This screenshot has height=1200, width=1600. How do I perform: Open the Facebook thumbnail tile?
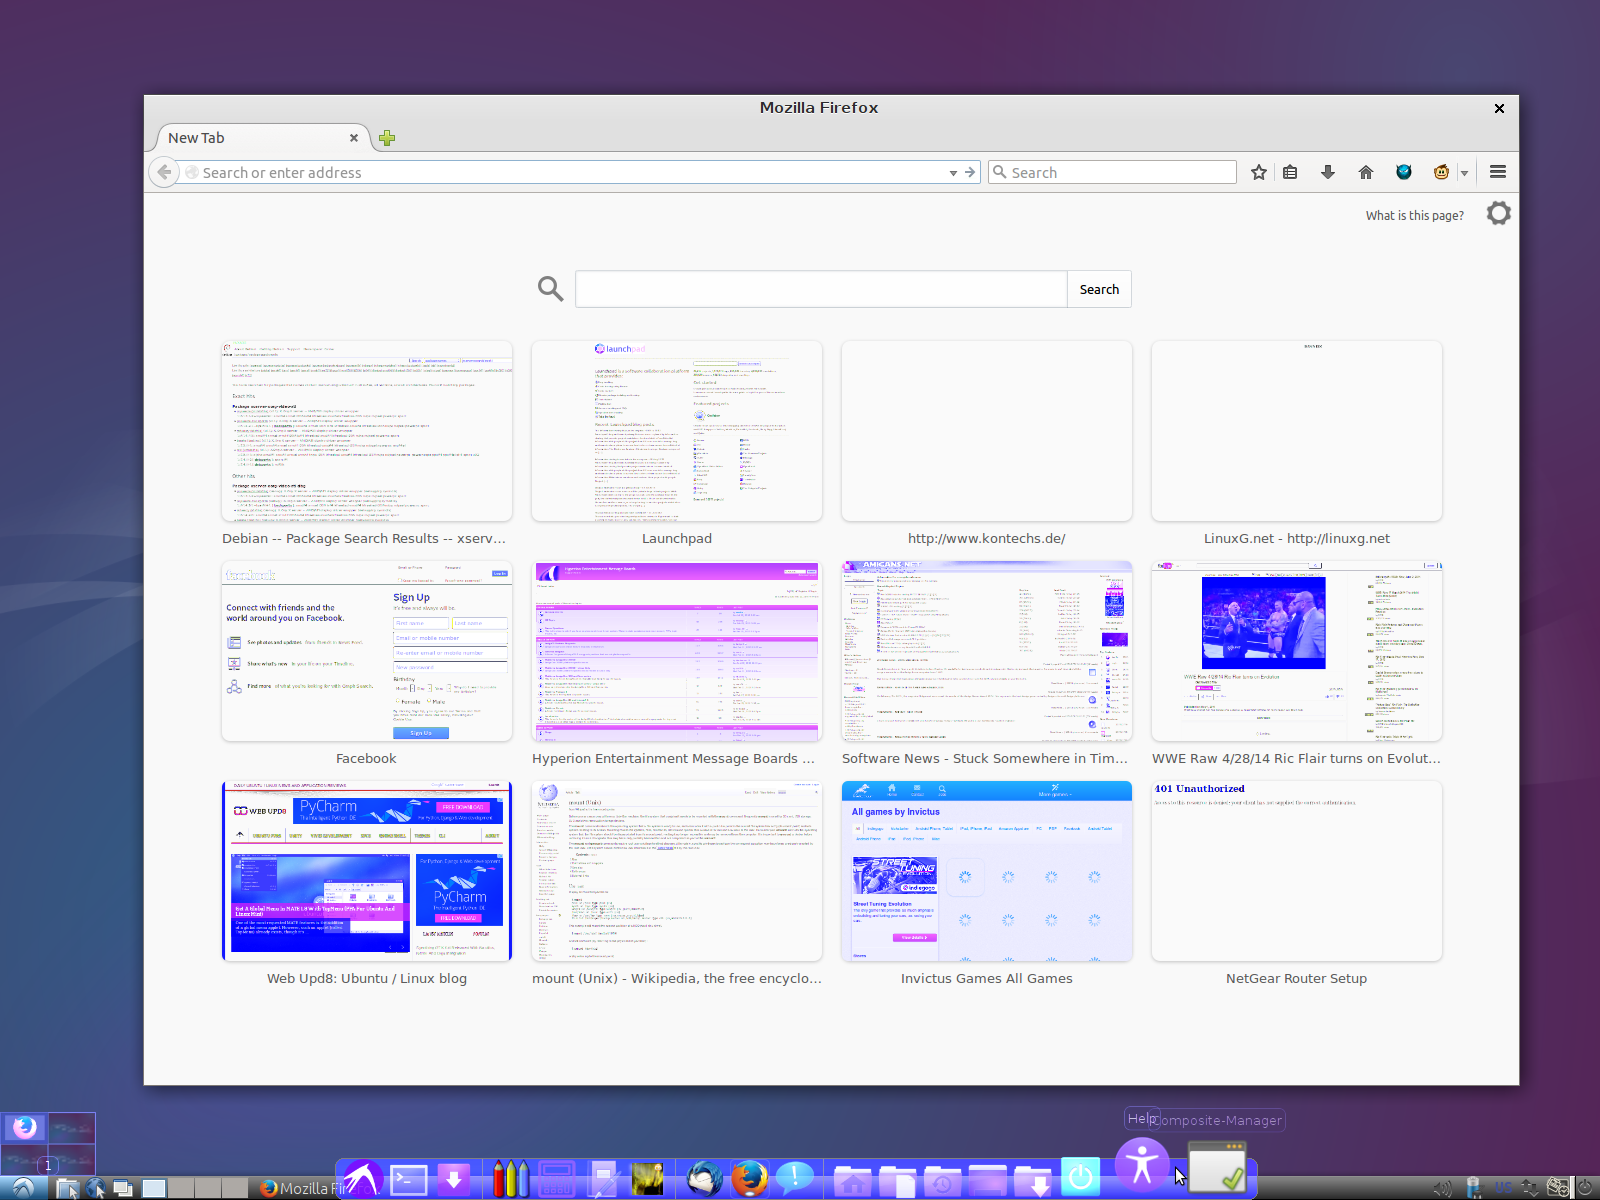pos(367,651)
